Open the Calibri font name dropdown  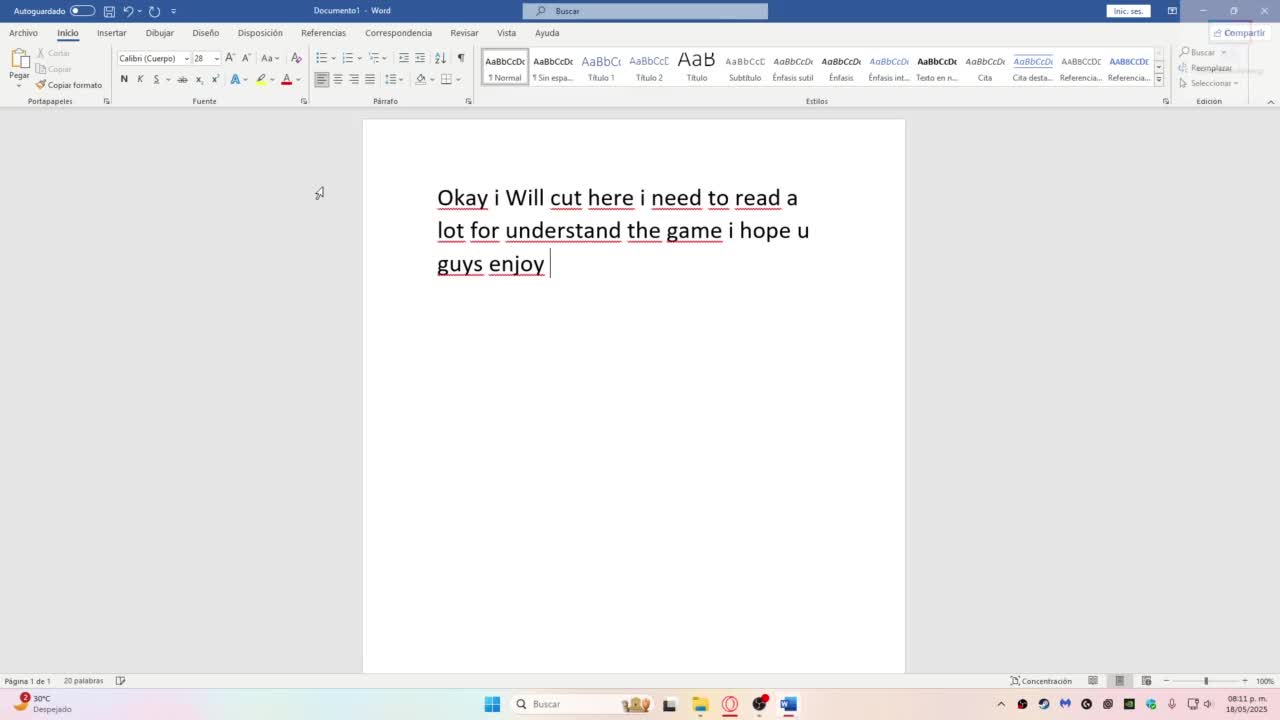click(186, 58)
